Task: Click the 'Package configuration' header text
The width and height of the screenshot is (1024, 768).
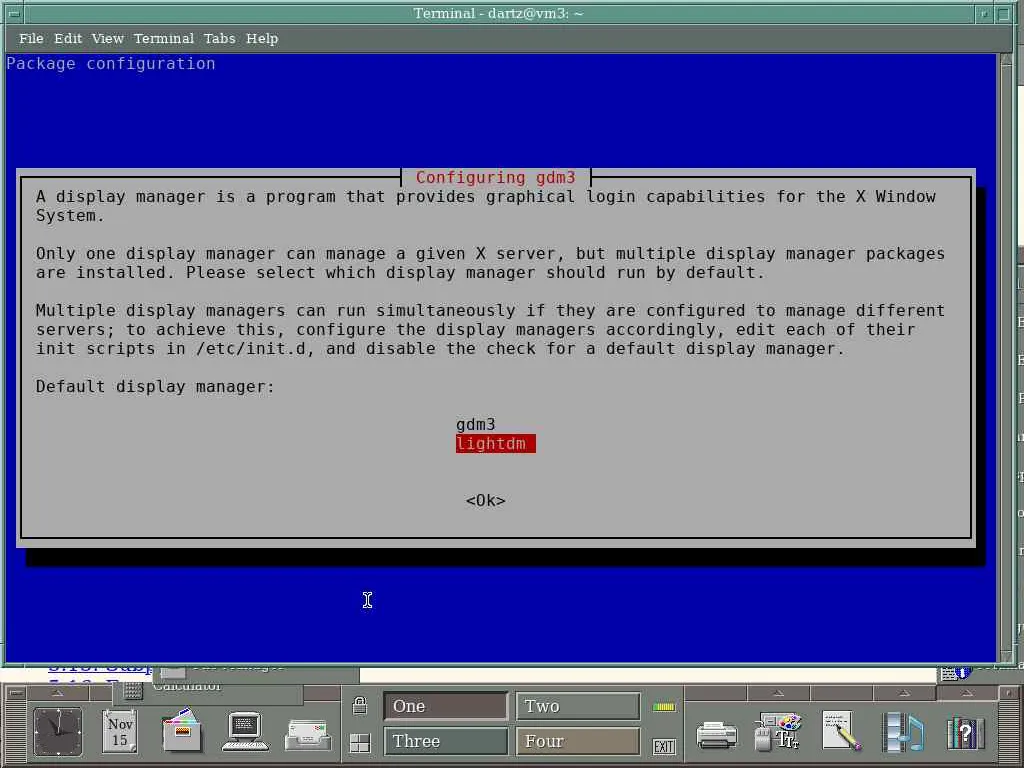Action: 110,63
